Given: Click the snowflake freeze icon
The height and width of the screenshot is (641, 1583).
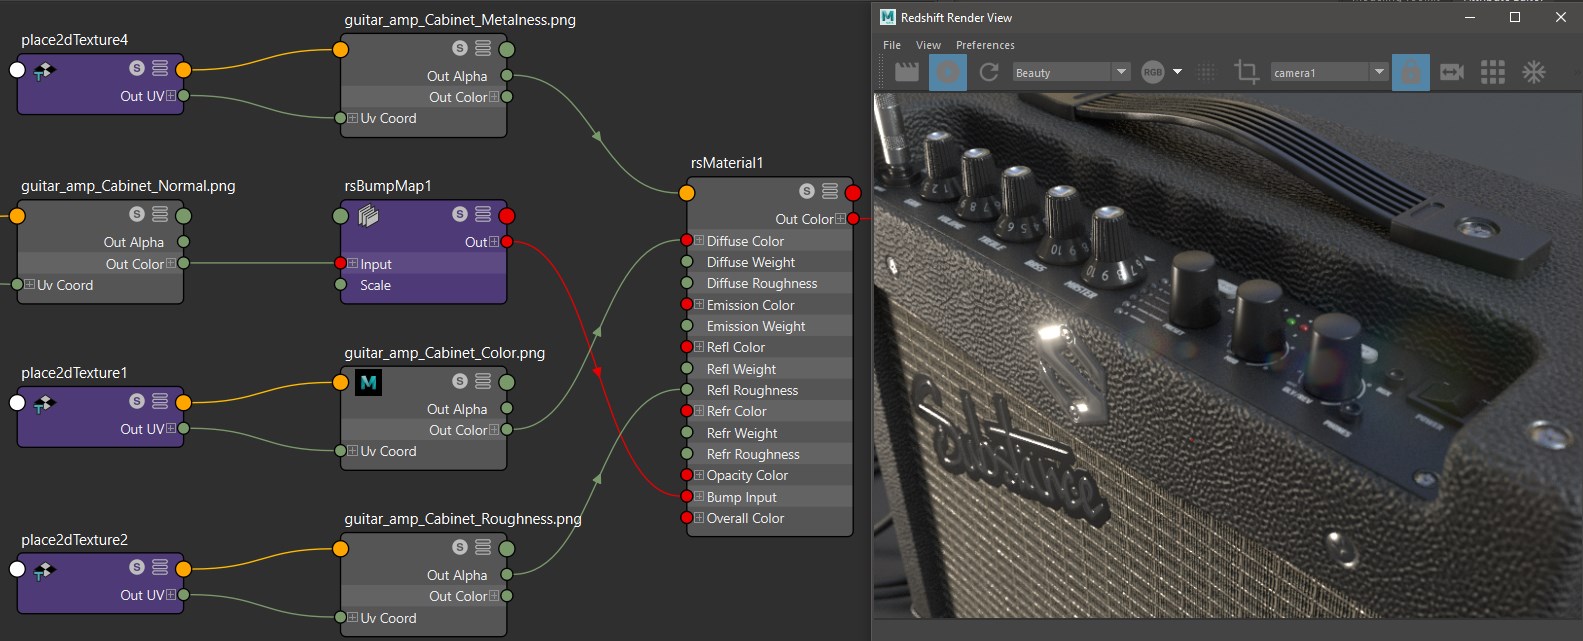Looking at the screenshot, I should tap(1534, 72).
